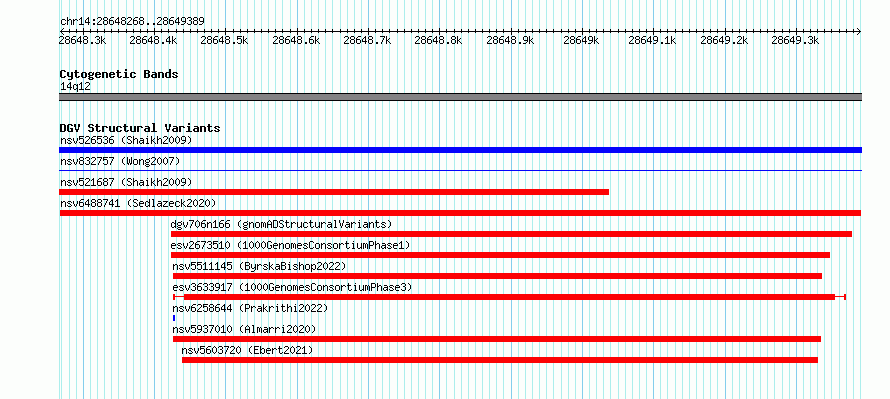Click the 28648.5k ruler tick label
Image resolution: width=890 pixels, height=399 pixels.
point(225,40)
